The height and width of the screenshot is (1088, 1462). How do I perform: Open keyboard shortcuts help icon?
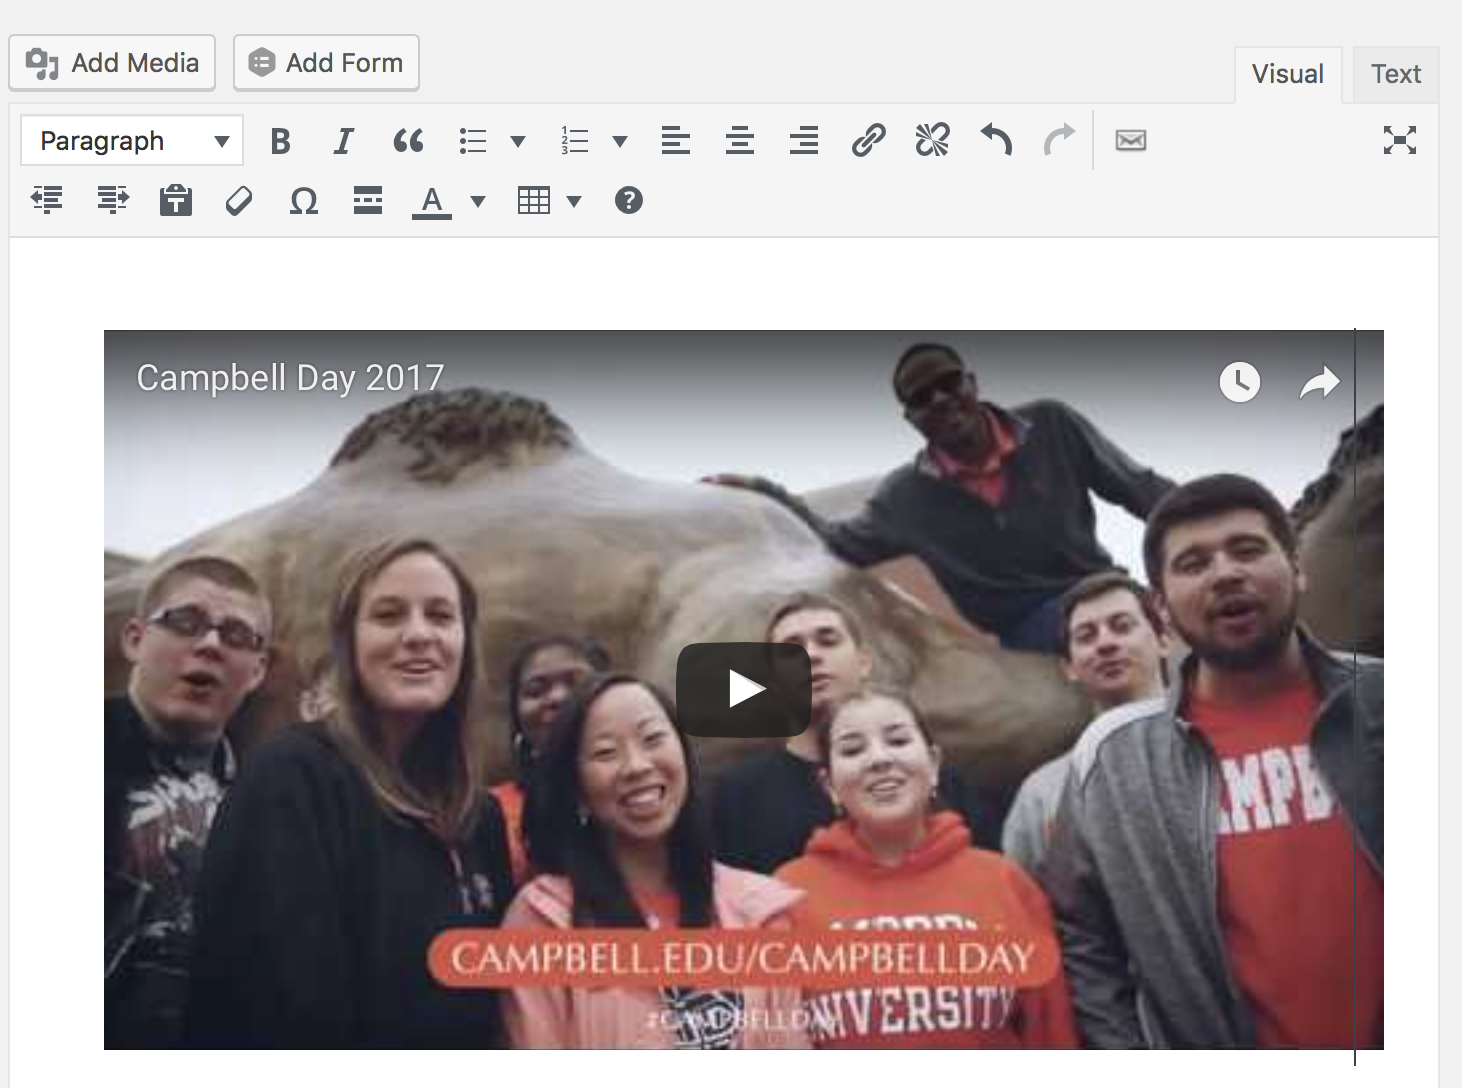(629, 201)
